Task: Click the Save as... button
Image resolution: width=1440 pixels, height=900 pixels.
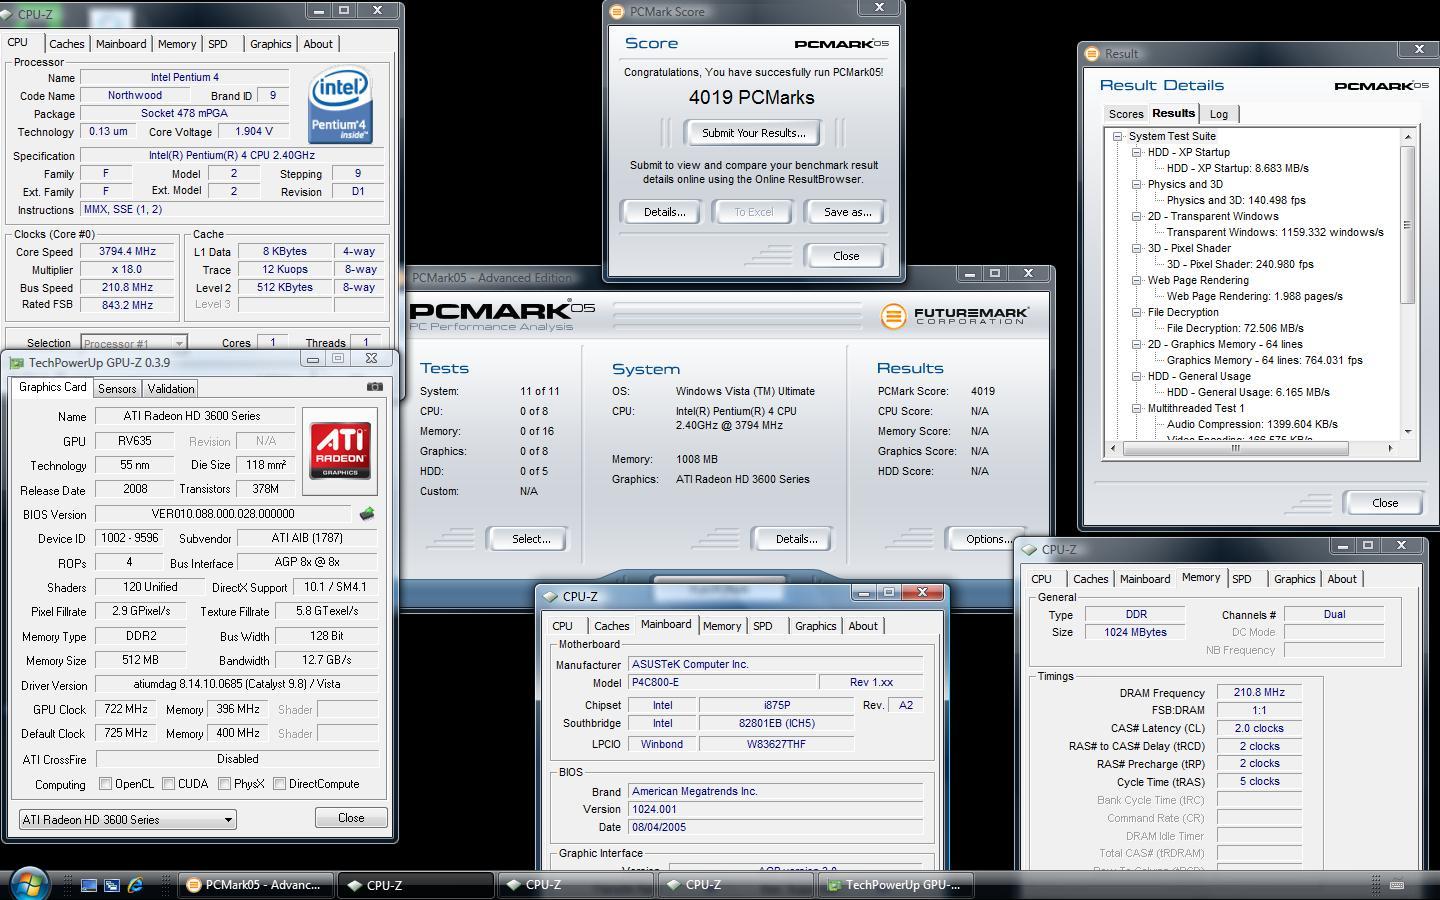Action: coord(847,212)
